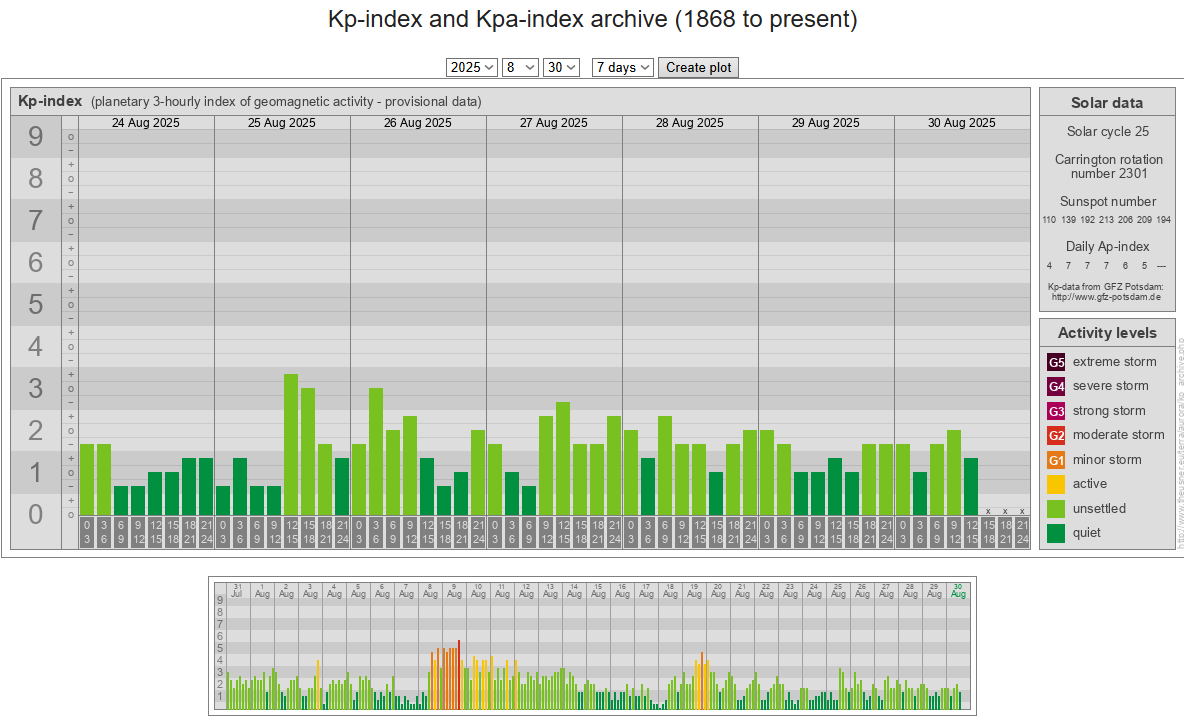Click the 31 Jul label in overview chart
Image resolution: width=1184 pixels, height=716 pixels.
[237, 590]
